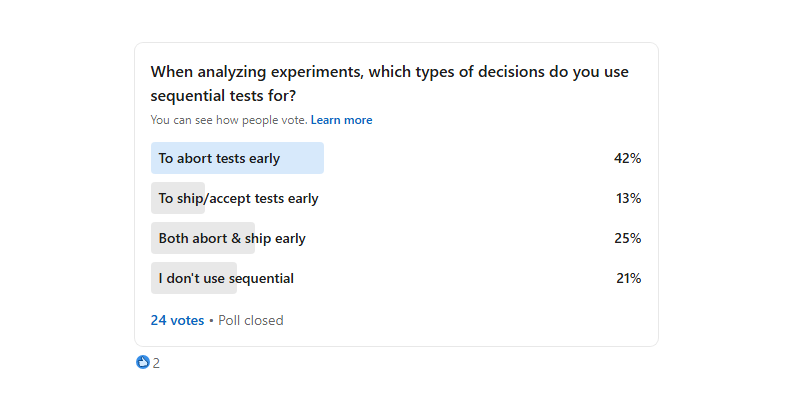Click the "Poll closed" status text
The height and width of the screenshot is (412, 800).
click(x=251, y=321)
